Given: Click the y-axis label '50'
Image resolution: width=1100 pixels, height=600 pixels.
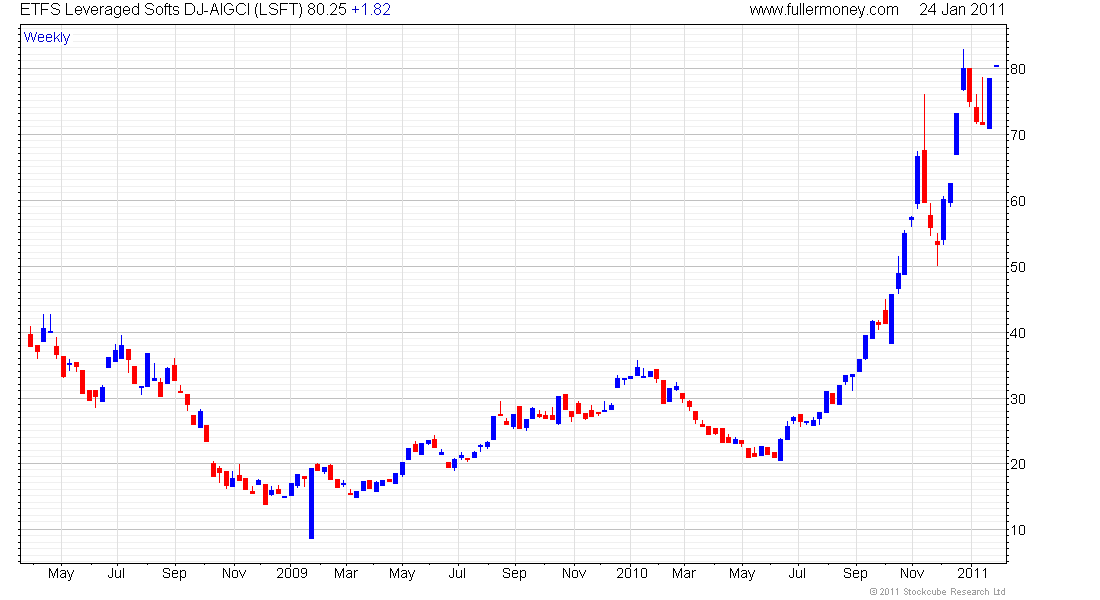Looking at the screenshot, I should click(1017, 267).
